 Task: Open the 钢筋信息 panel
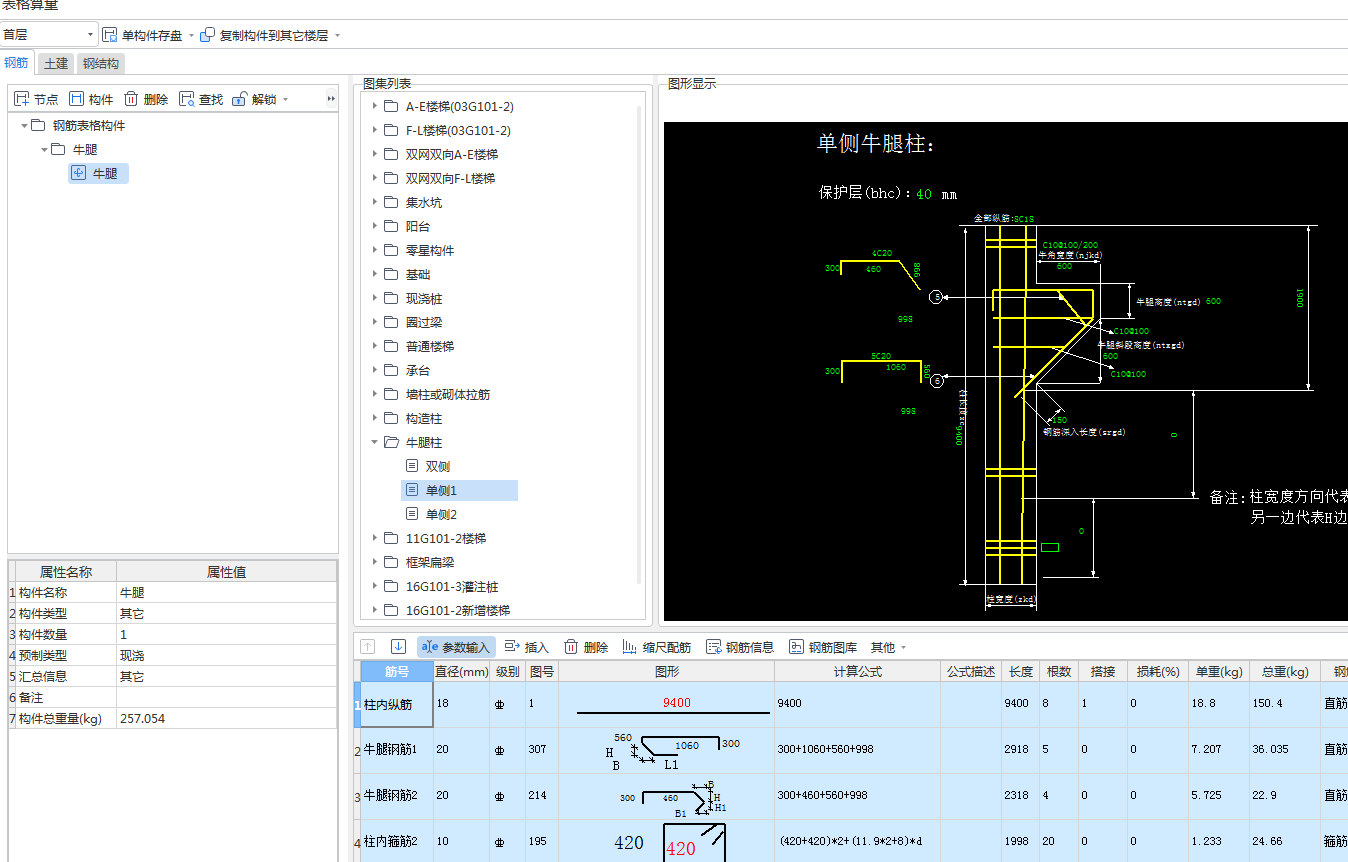click(740, 647)
